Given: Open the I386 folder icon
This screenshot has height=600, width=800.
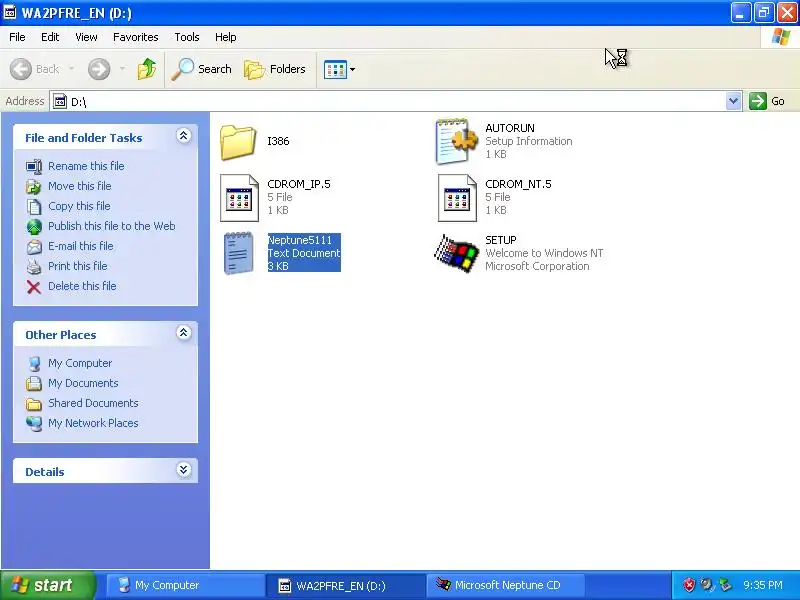Looking at the screenshot, I should coord(238,142).
